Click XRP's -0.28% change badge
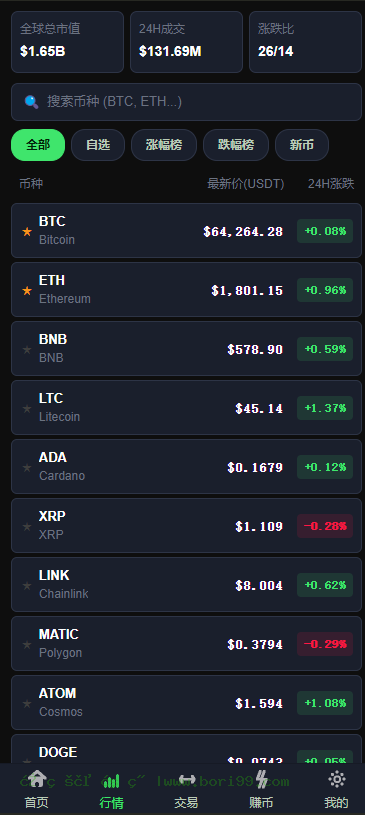This screenshot has width=365, height=815. point(325,526)
